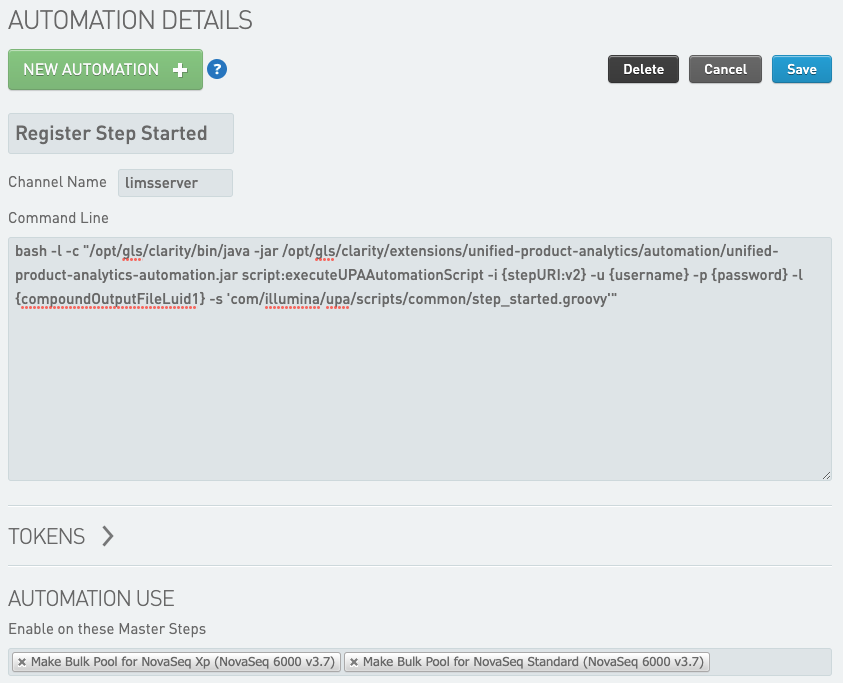Click the TOKENS section heading
The height and width of the screenshot is (683, 843).
(47, 536)
